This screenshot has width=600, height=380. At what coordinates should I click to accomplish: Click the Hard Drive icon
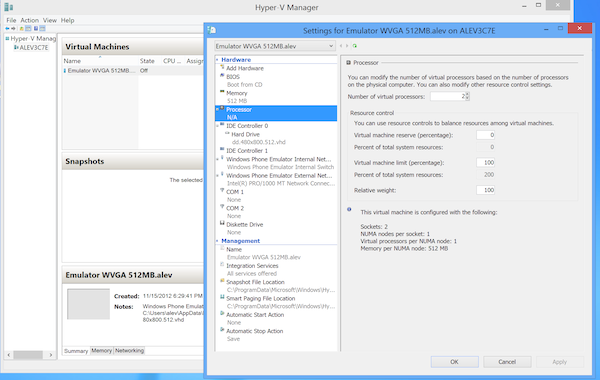(227, 134)
